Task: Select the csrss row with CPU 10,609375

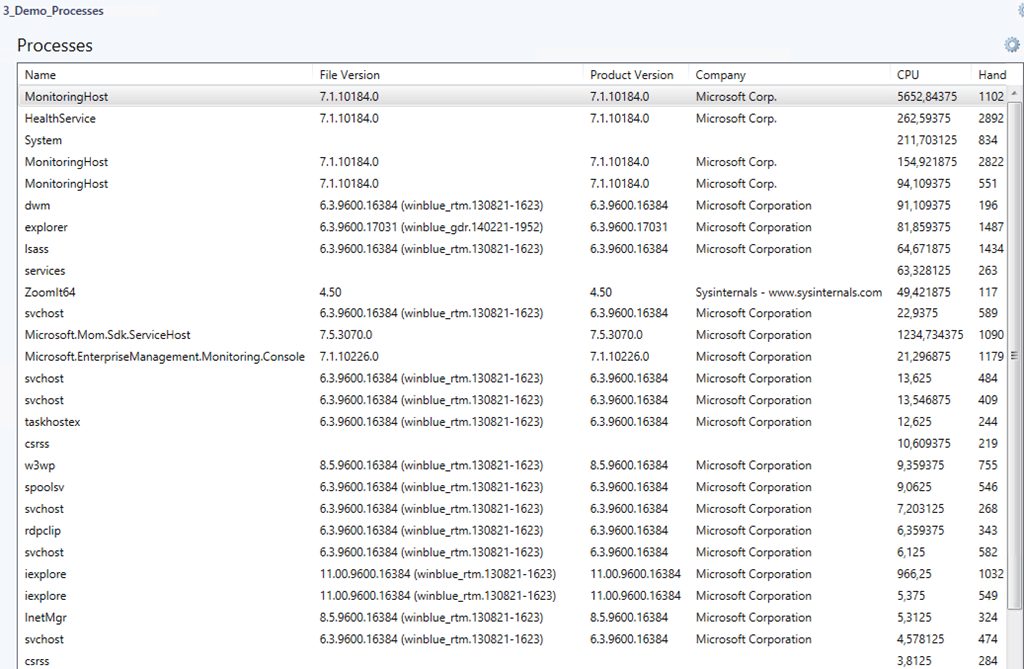Action: pyautogui.click(x=513, y=444)
